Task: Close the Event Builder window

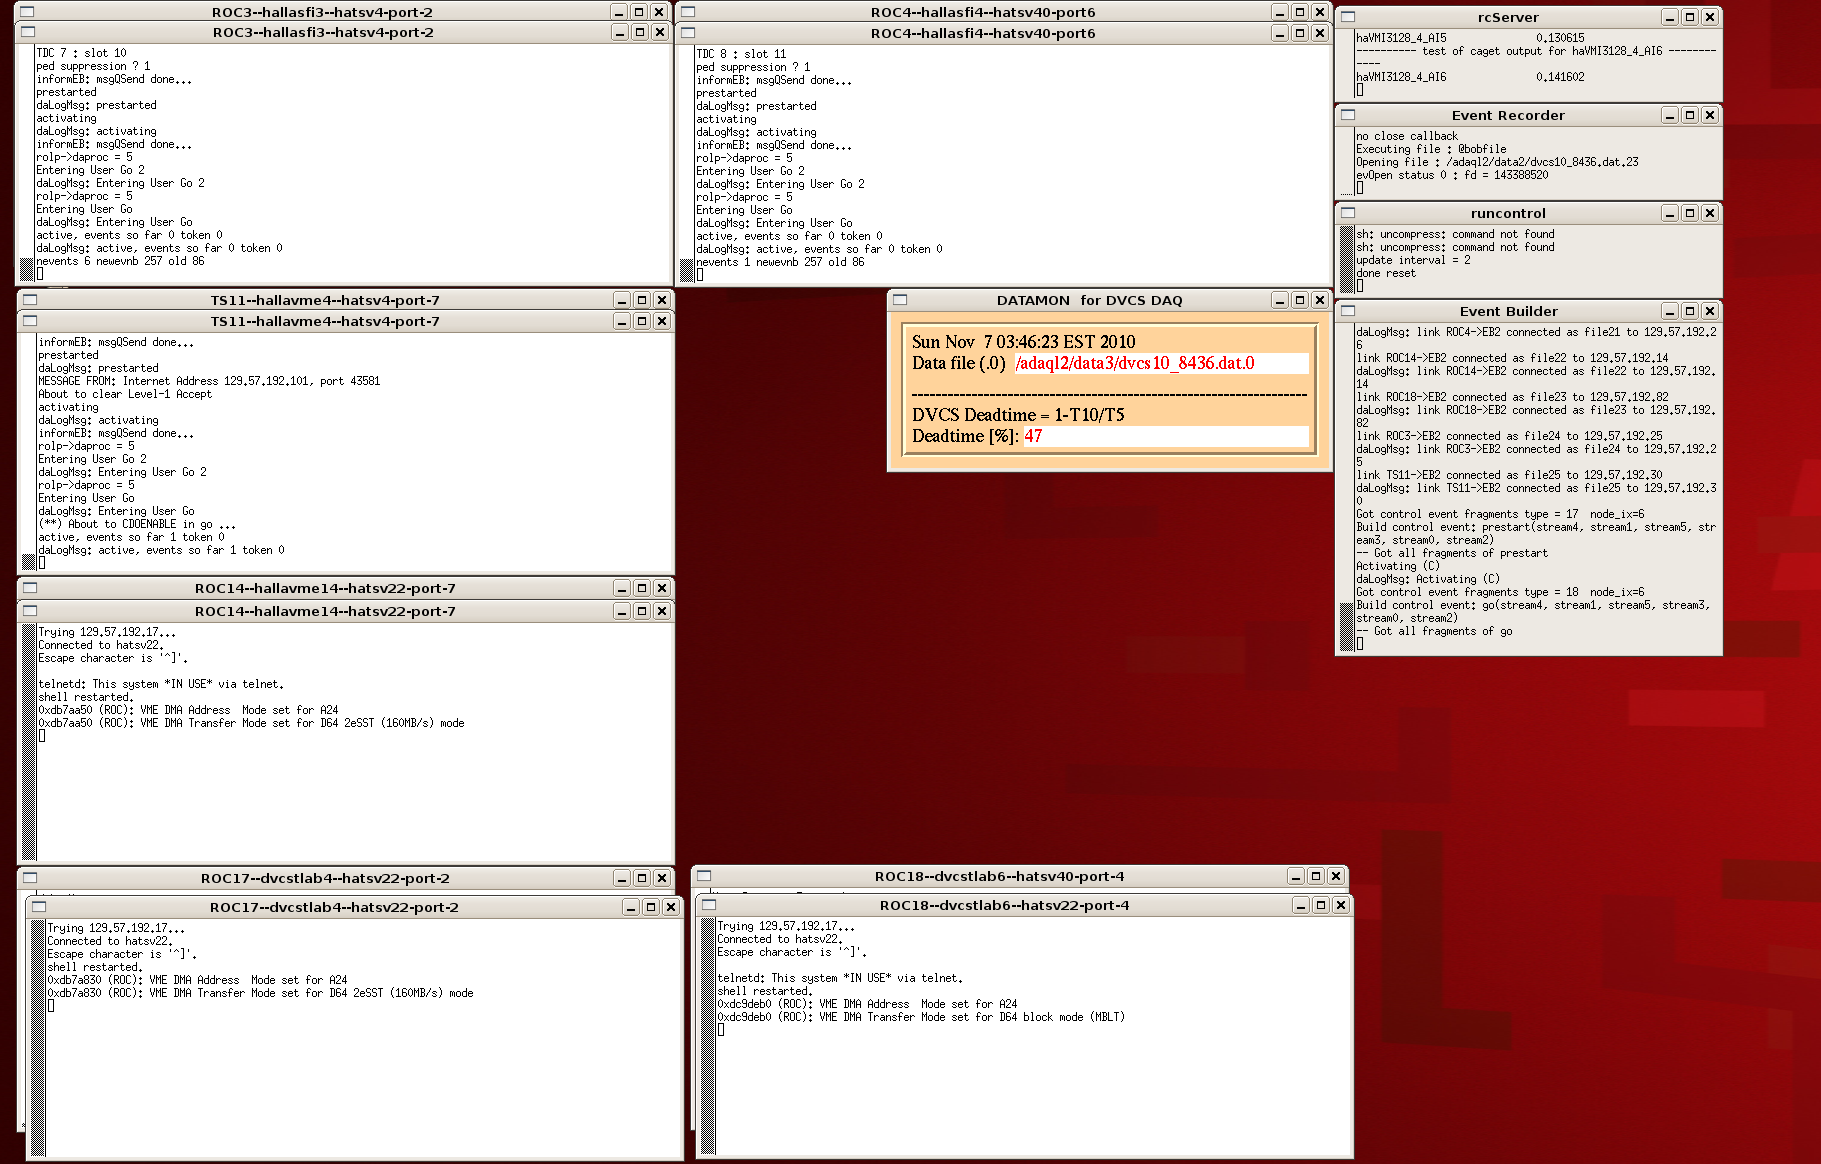Action: point(1710,311)
